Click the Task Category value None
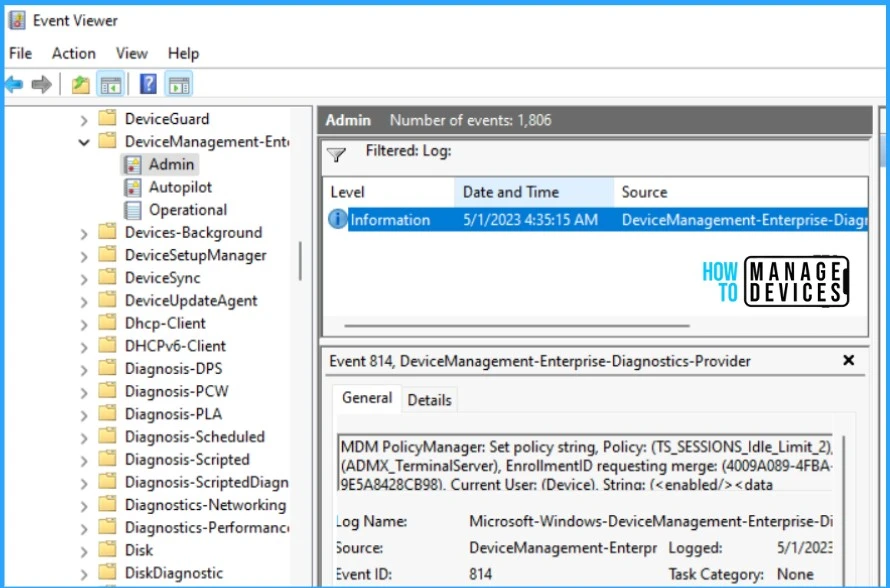The height and width of the screenshot is (588, 890). (x=795, y=574)
